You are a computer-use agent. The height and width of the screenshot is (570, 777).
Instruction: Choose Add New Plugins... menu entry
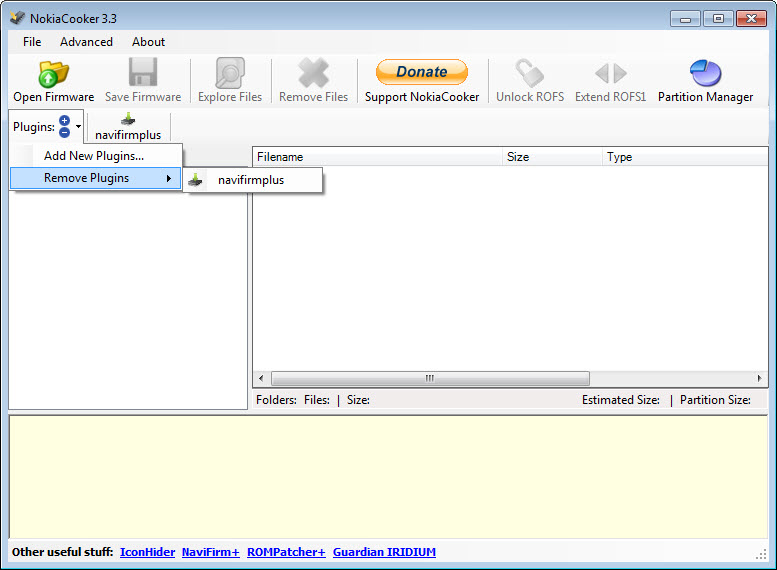coord(96,156)
